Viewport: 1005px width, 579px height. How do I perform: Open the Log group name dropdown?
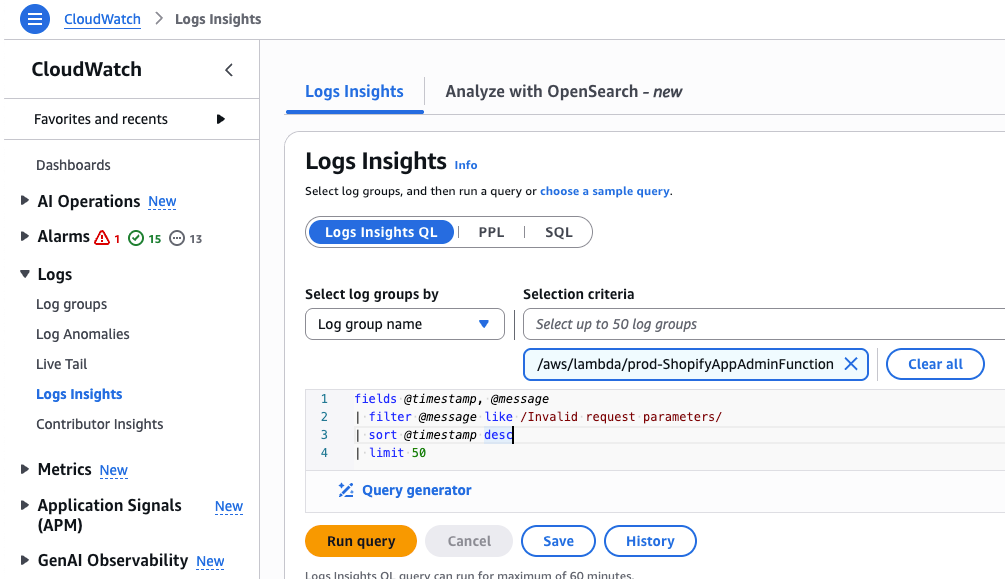coord(404,324)
